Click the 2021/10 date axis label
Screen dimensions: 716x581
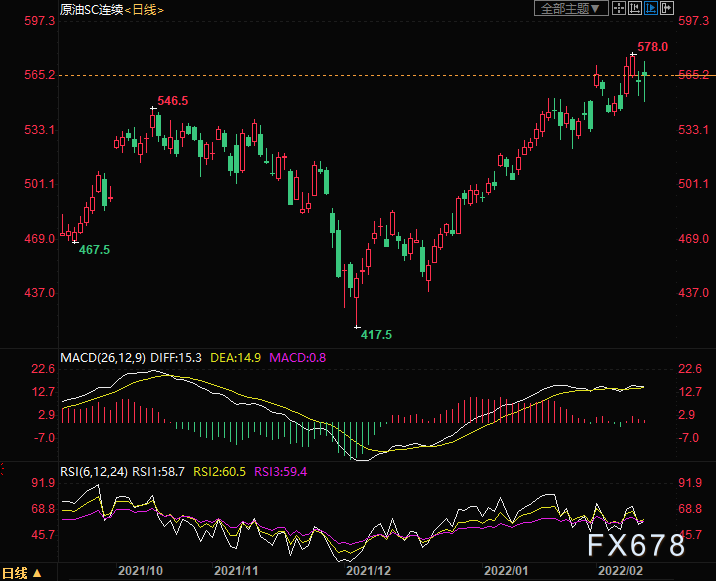[x=140, y=570]
